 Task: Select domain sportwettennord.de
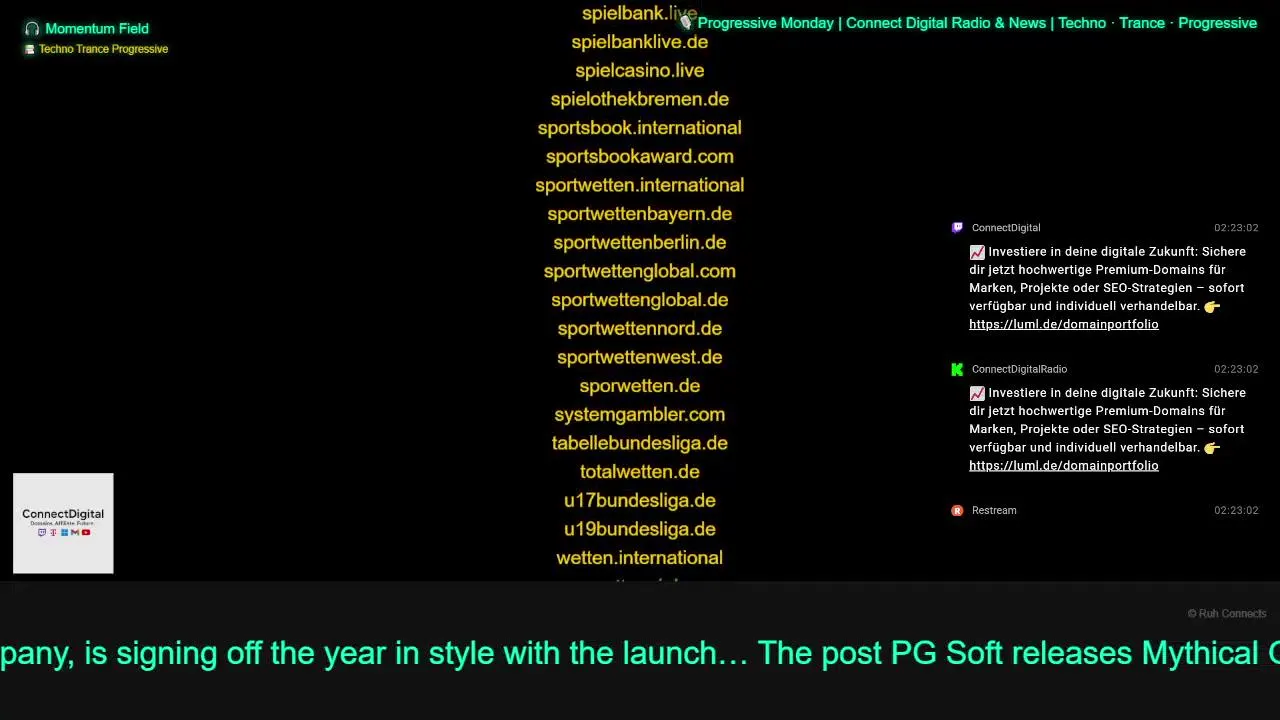click(640, 329)
